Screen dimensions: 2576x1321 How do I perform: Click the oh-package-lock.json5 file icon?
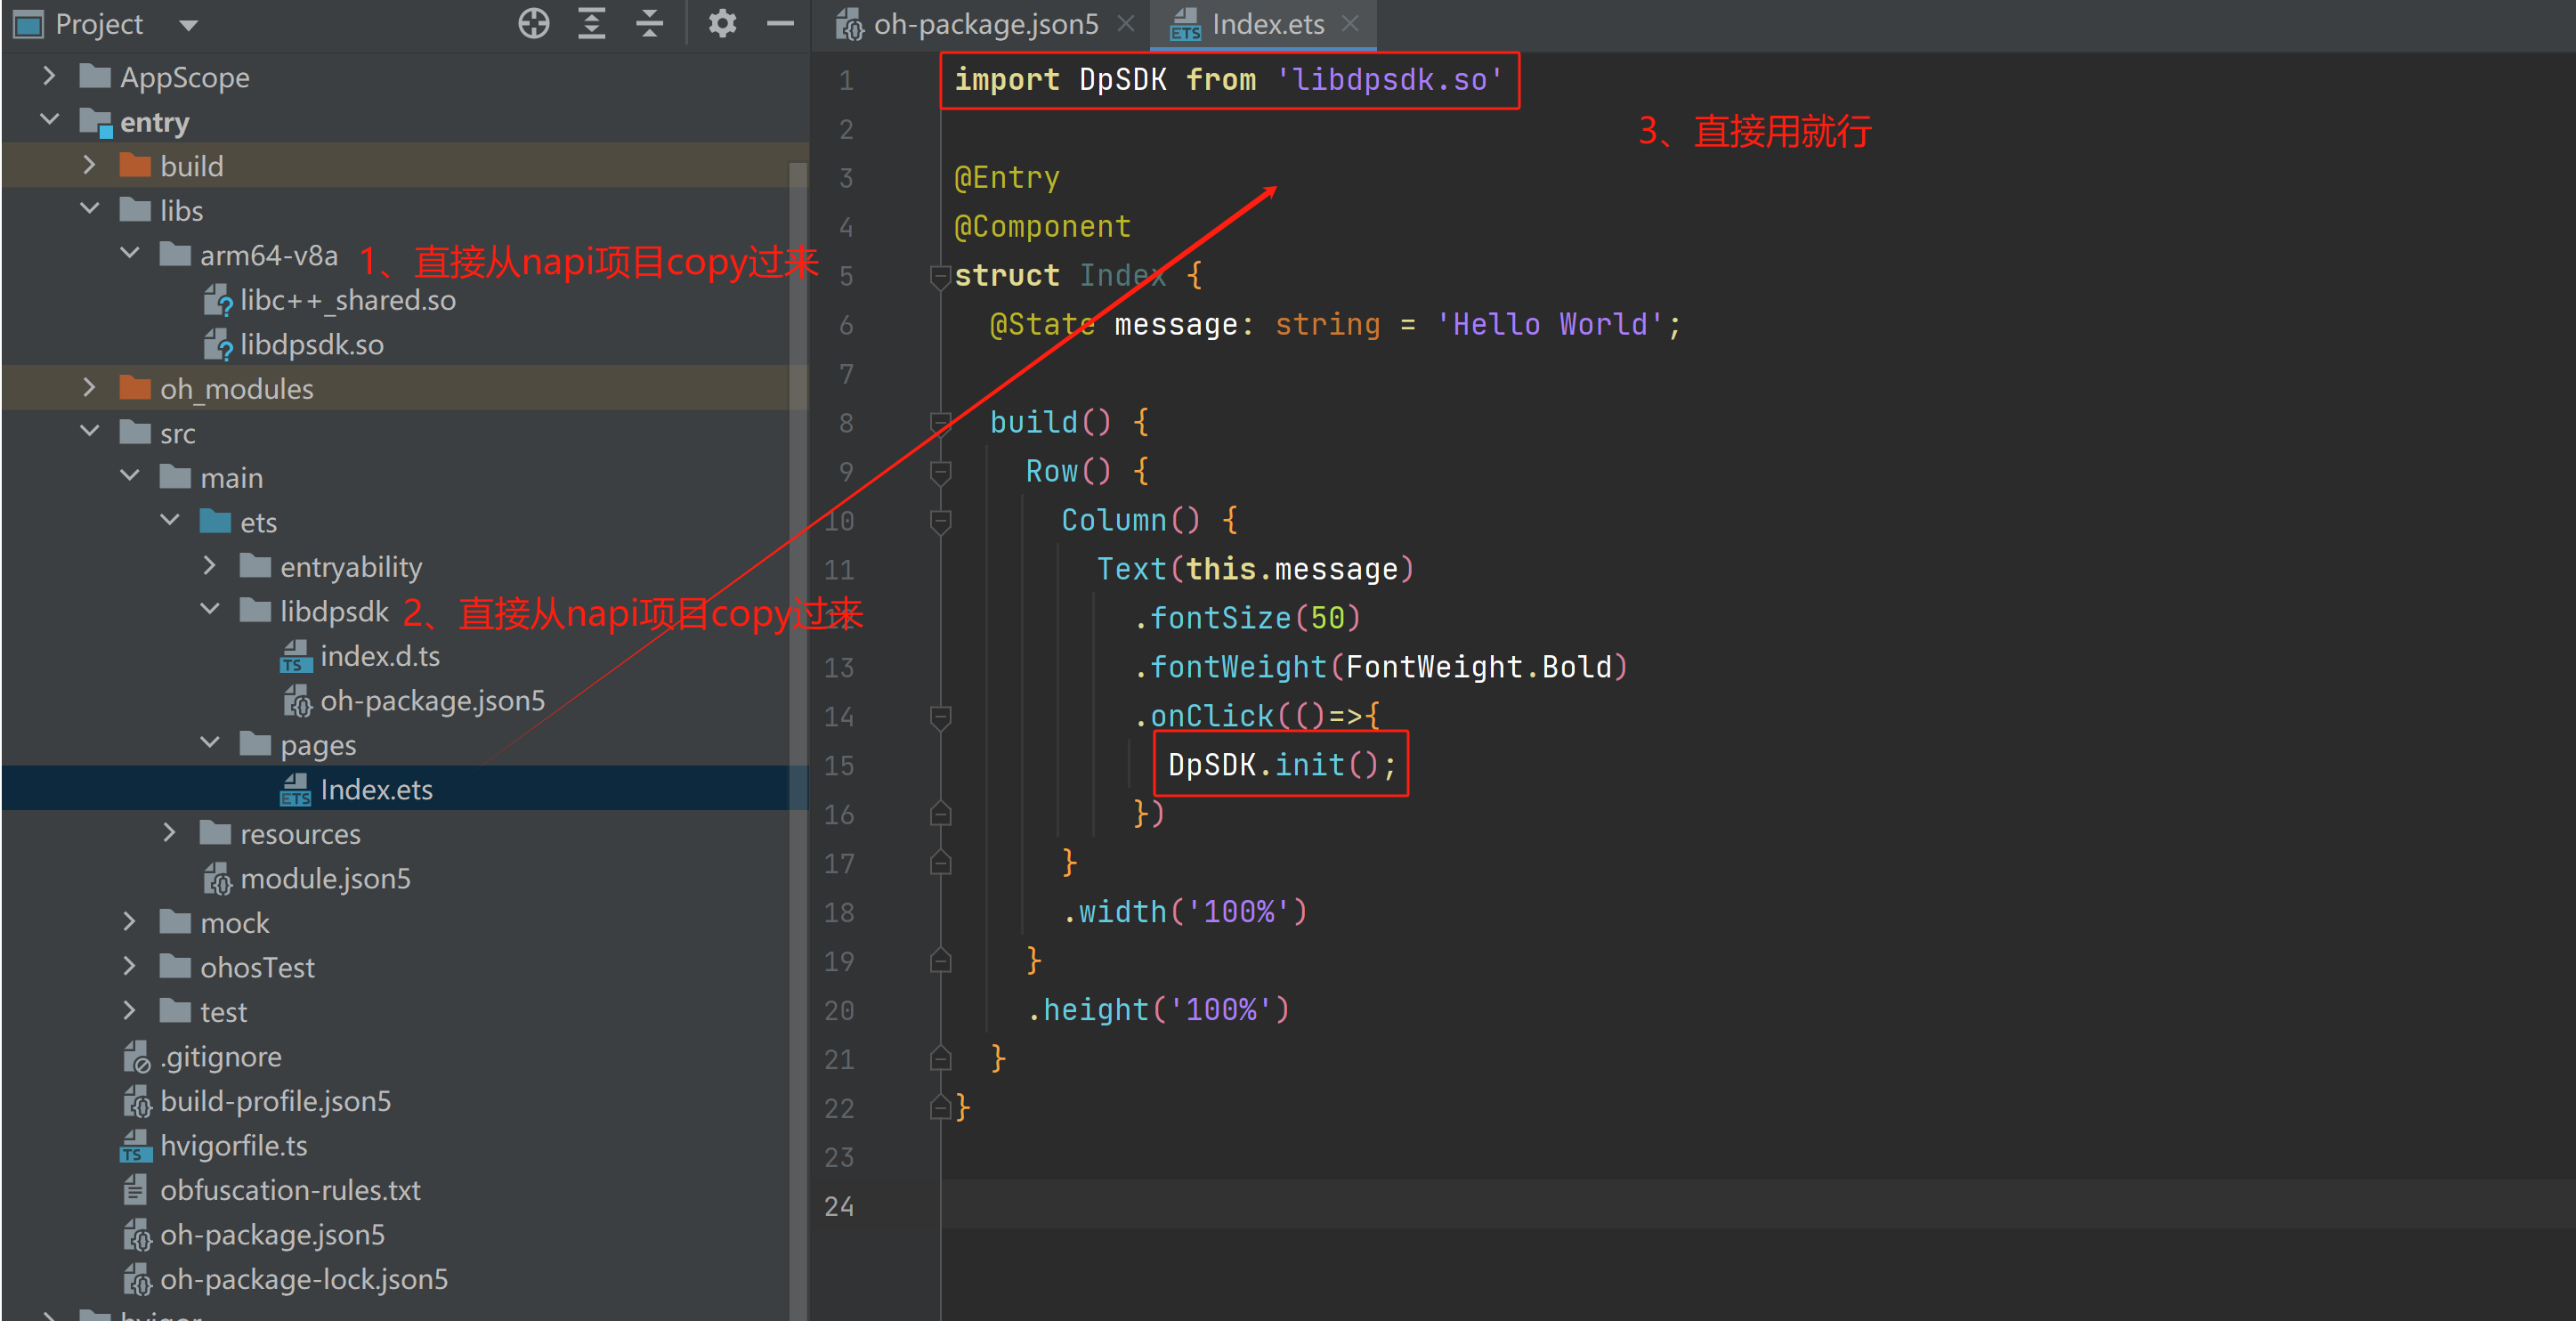[137, 1279]
